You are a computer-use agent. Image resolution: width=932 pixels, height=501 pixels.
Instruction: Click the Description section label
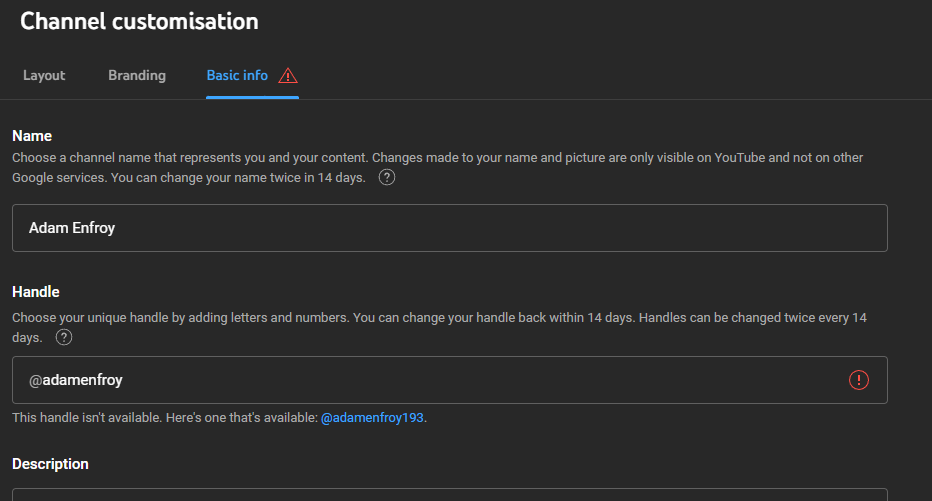coord(51,464)
